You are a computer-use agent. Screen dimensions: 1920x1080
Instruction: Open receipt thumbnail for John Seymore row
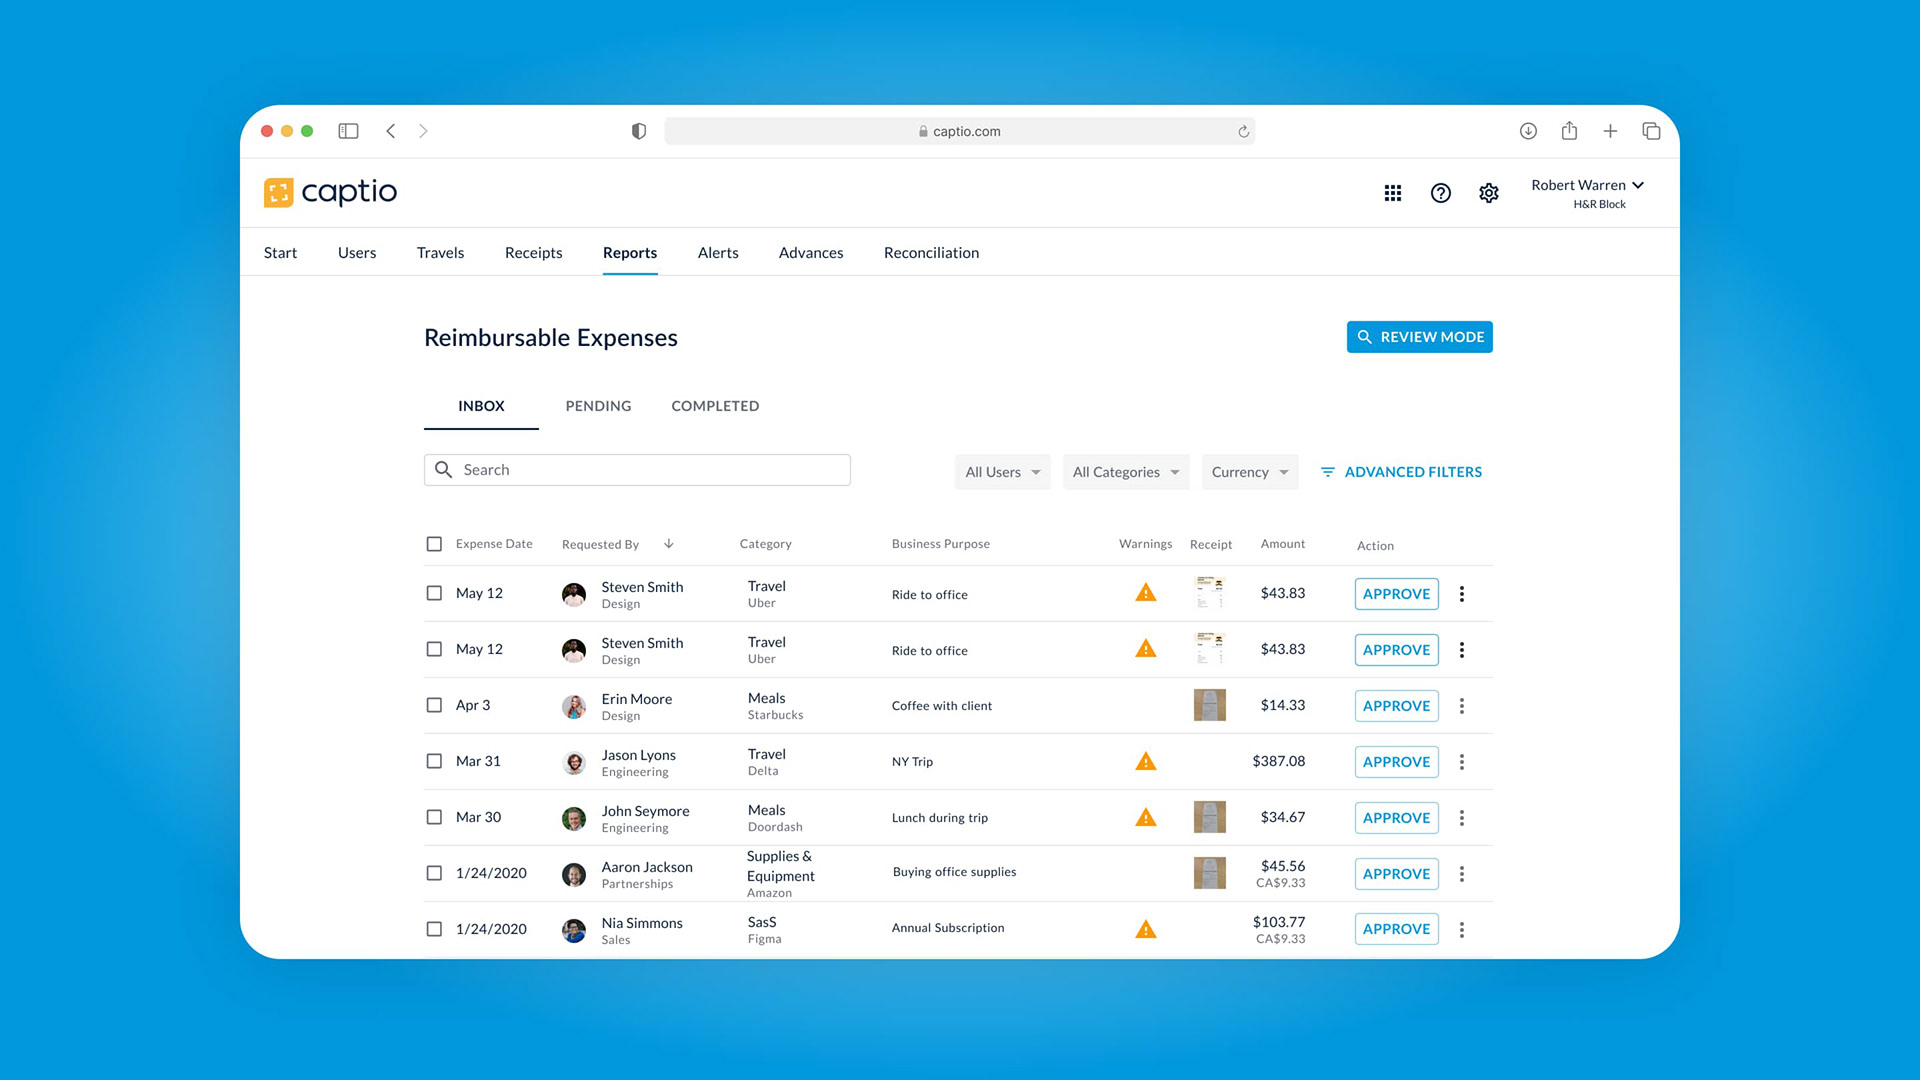click(1209, 817)
